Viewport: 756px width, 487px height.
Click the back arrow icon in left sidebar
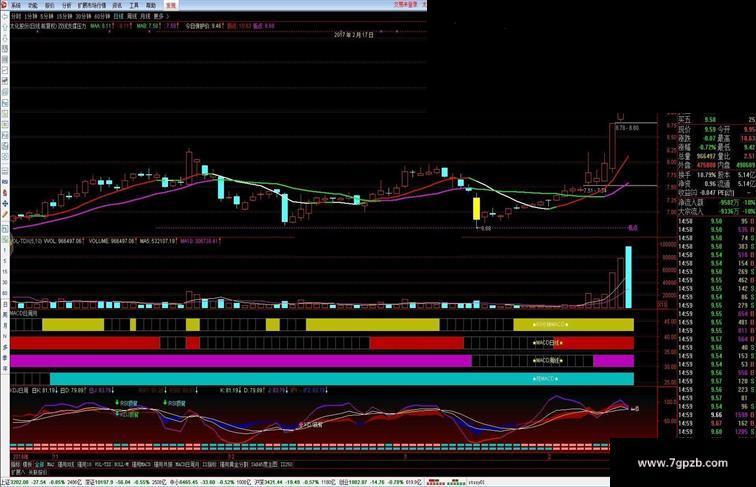coord(5,16)
